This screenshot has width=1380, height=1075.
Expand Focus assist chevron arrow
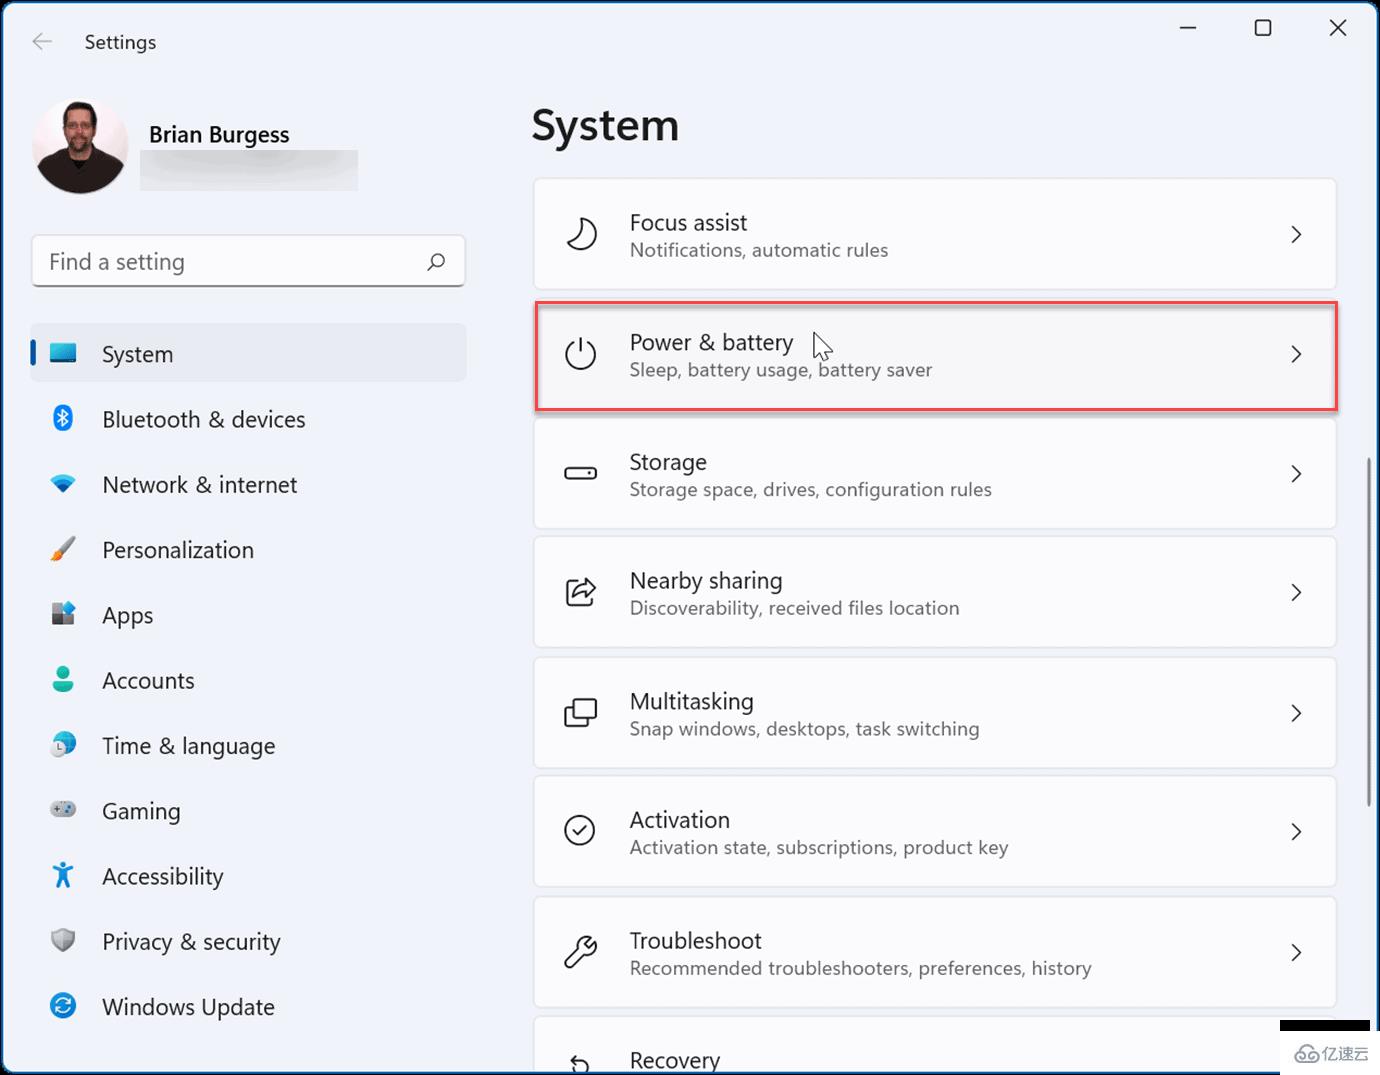1296,234
